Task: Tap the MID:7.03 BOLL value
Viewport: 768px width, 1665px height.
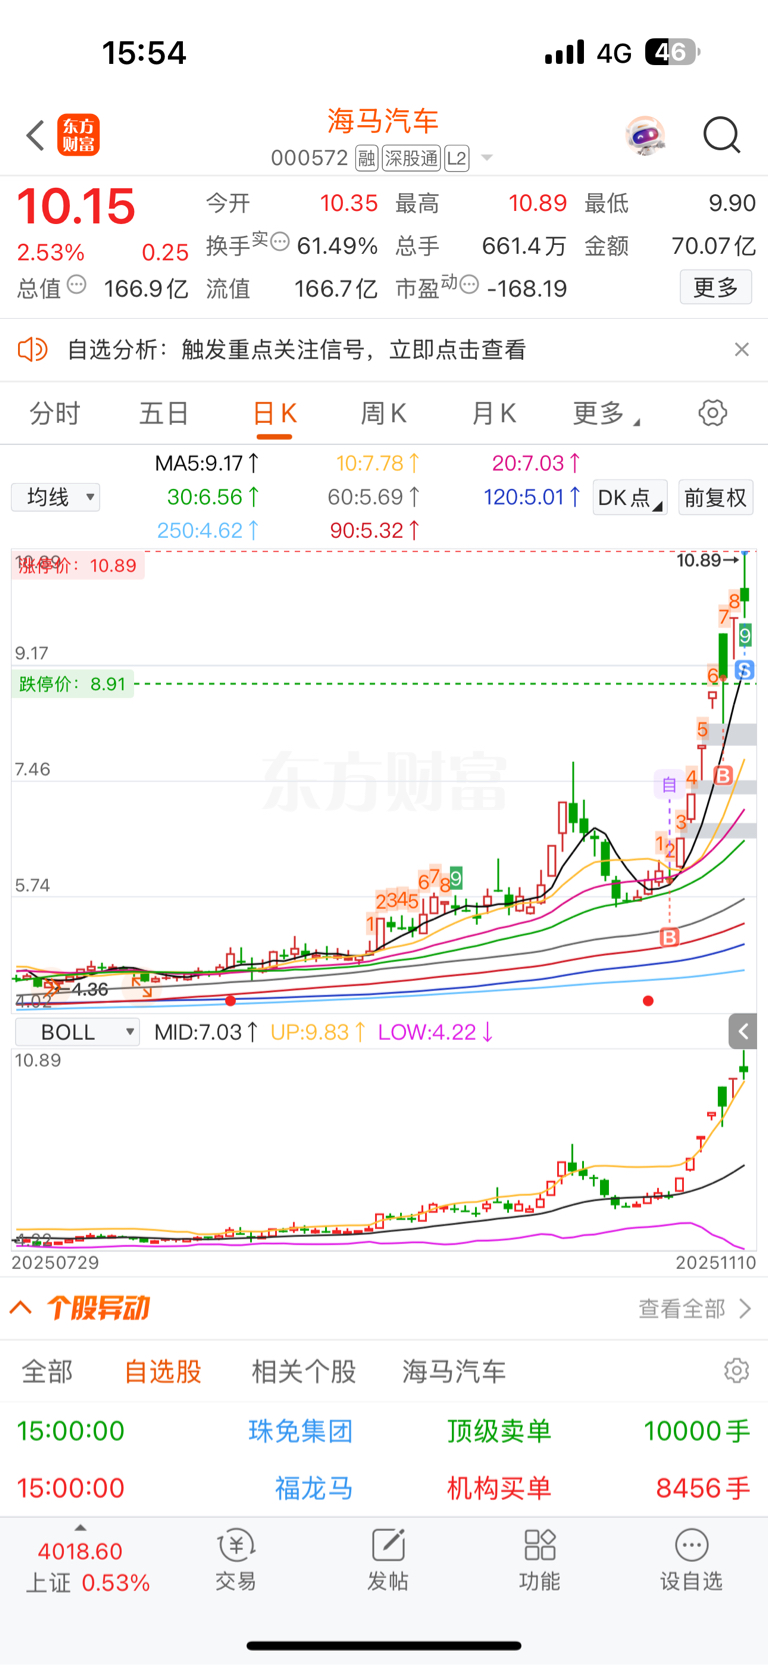Action: tap(207, 1032)
